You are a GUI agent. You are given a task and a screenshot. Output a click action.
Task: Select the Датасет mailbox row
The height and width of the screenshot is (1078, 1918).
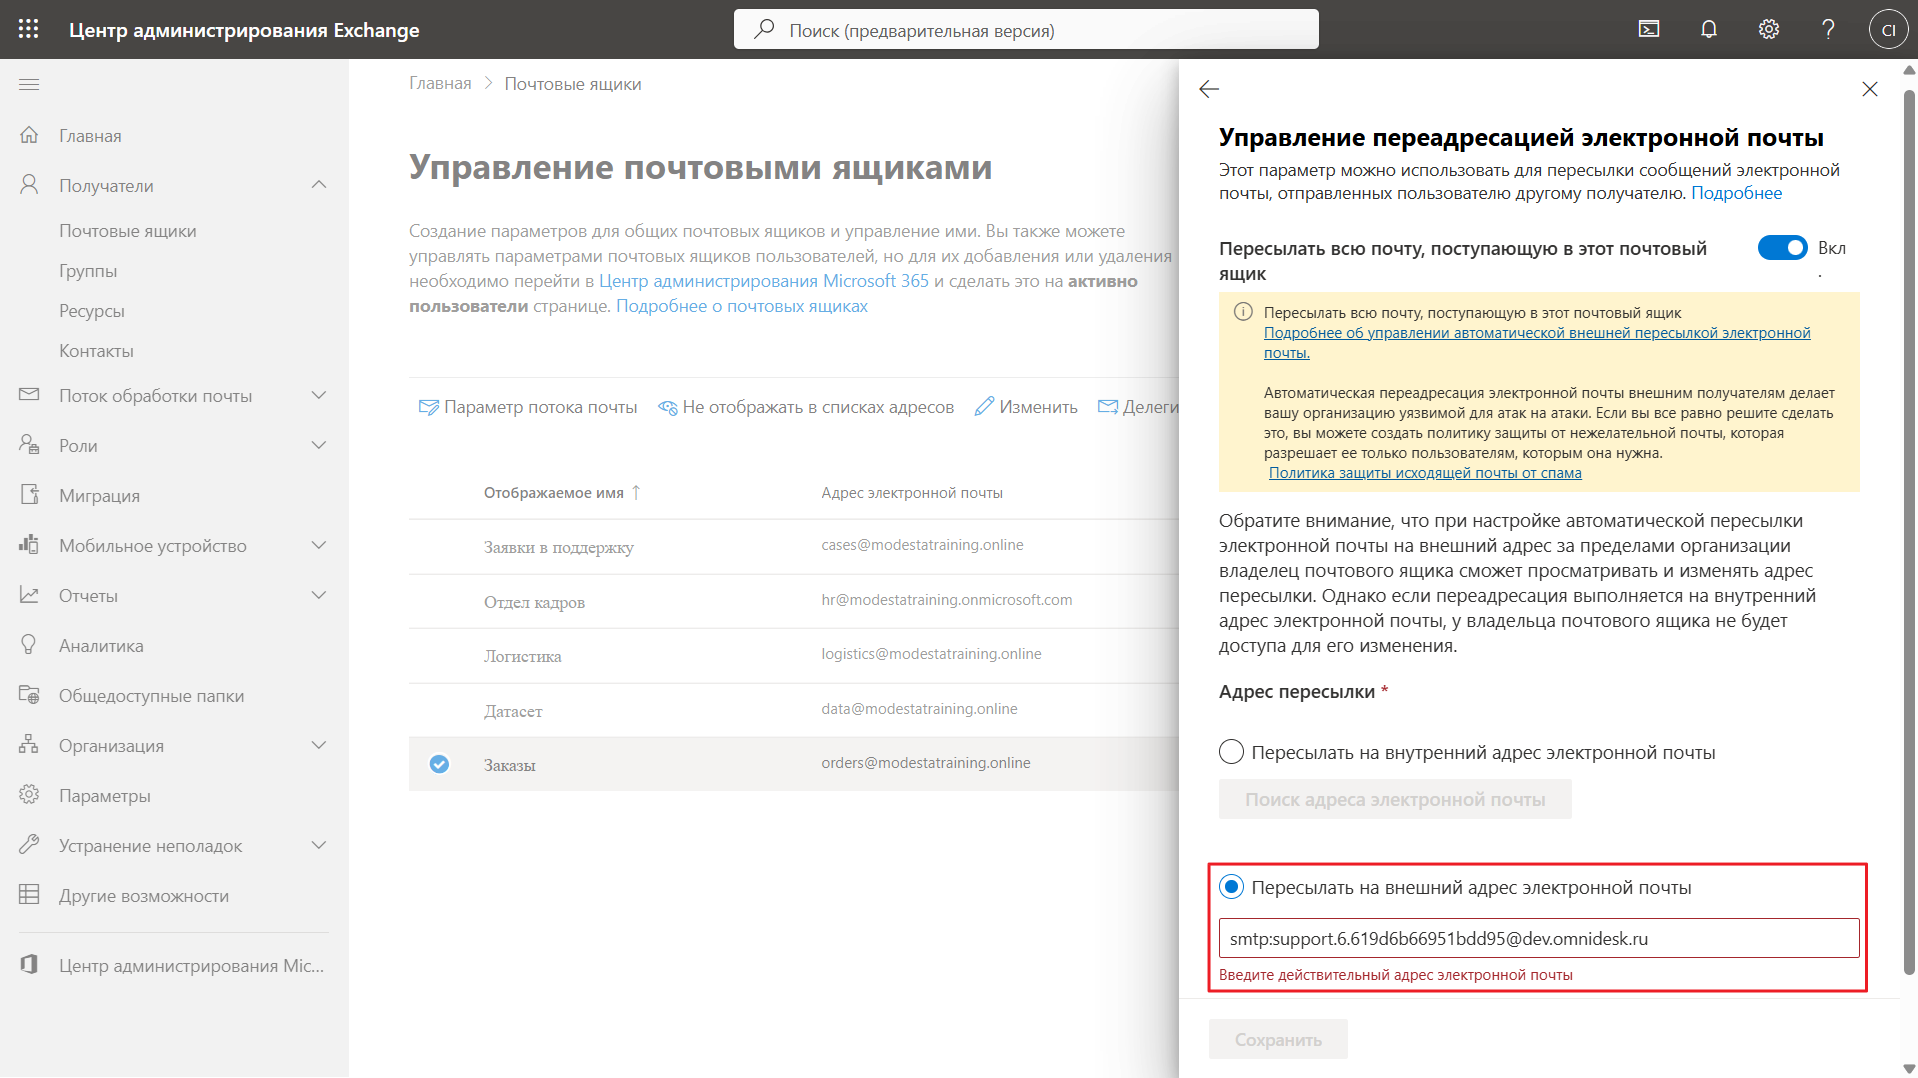pos(793,710)
